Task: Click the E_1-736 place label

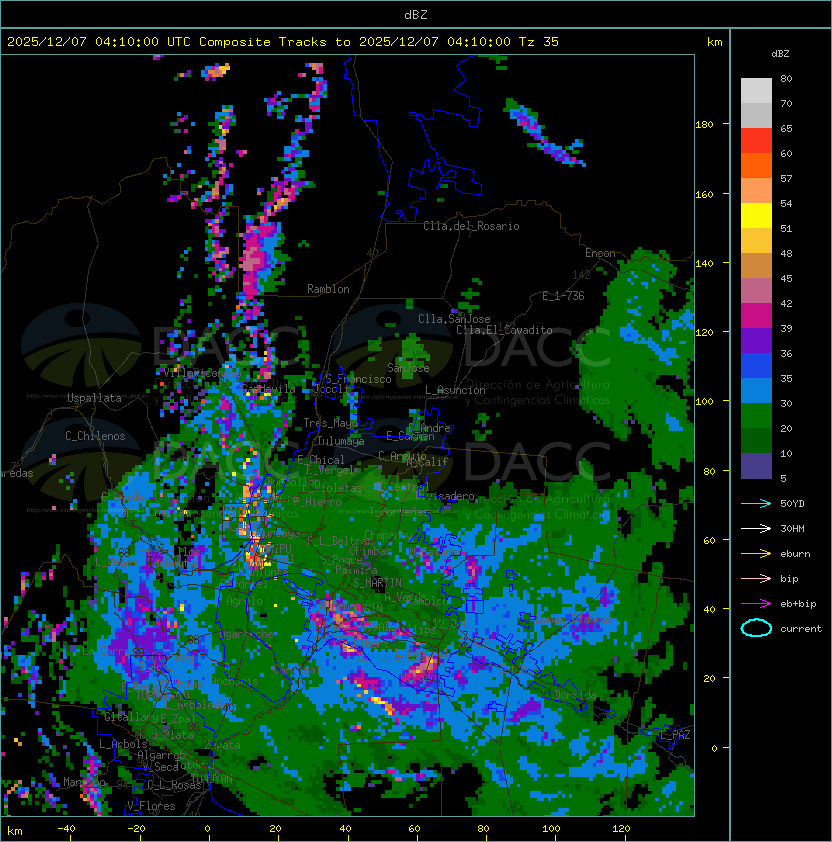Action: pos(563,296)
